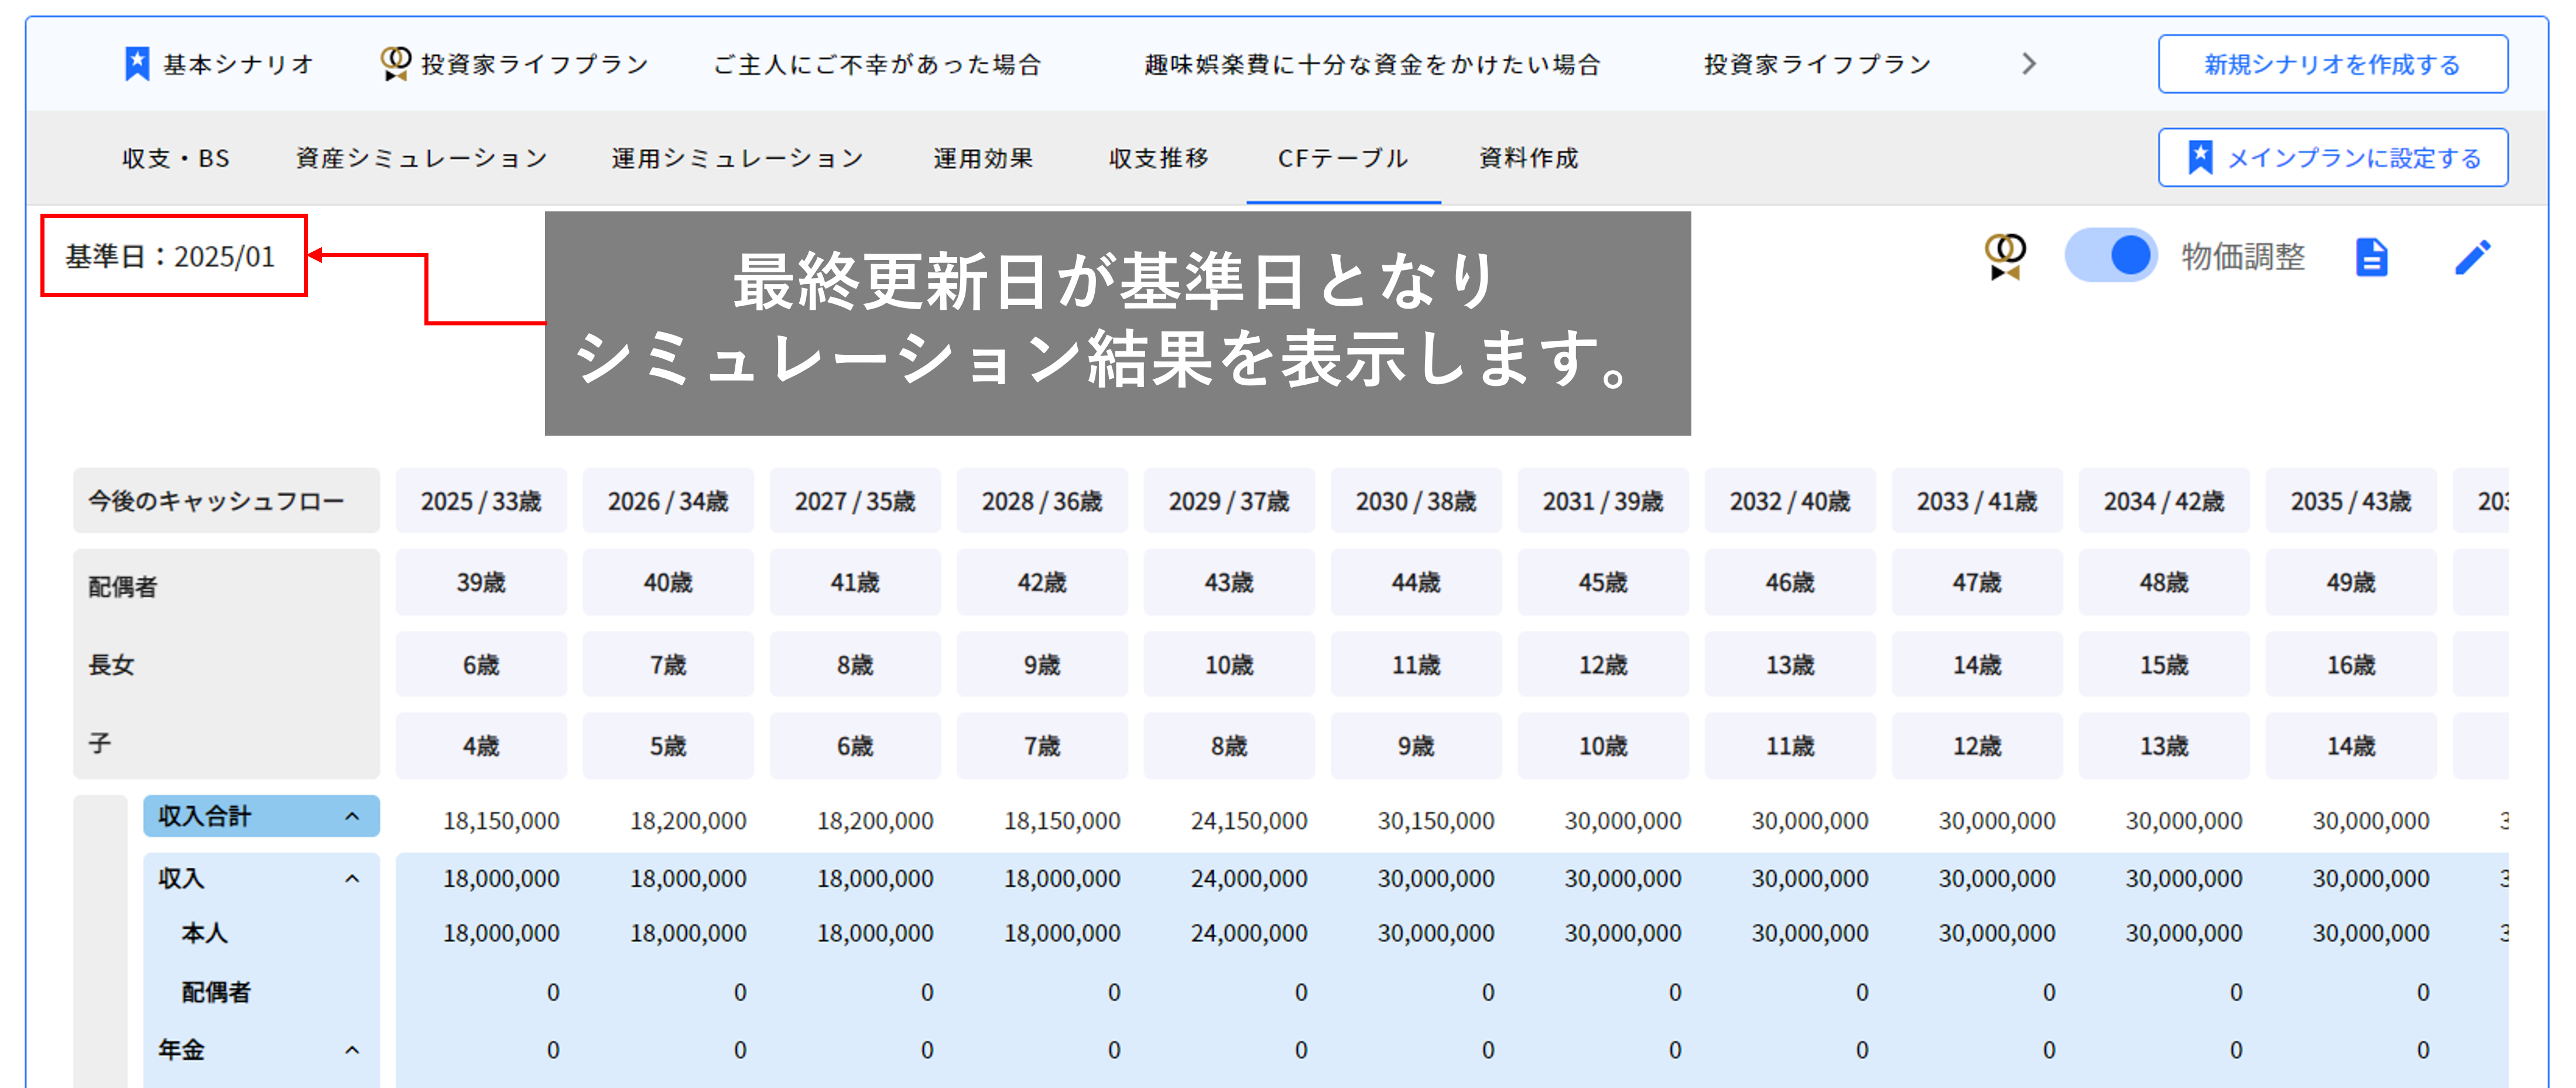Collapse the 収入 section chevron
This screenshot has height=1088, width=2576.
click(x=352, y=878)
